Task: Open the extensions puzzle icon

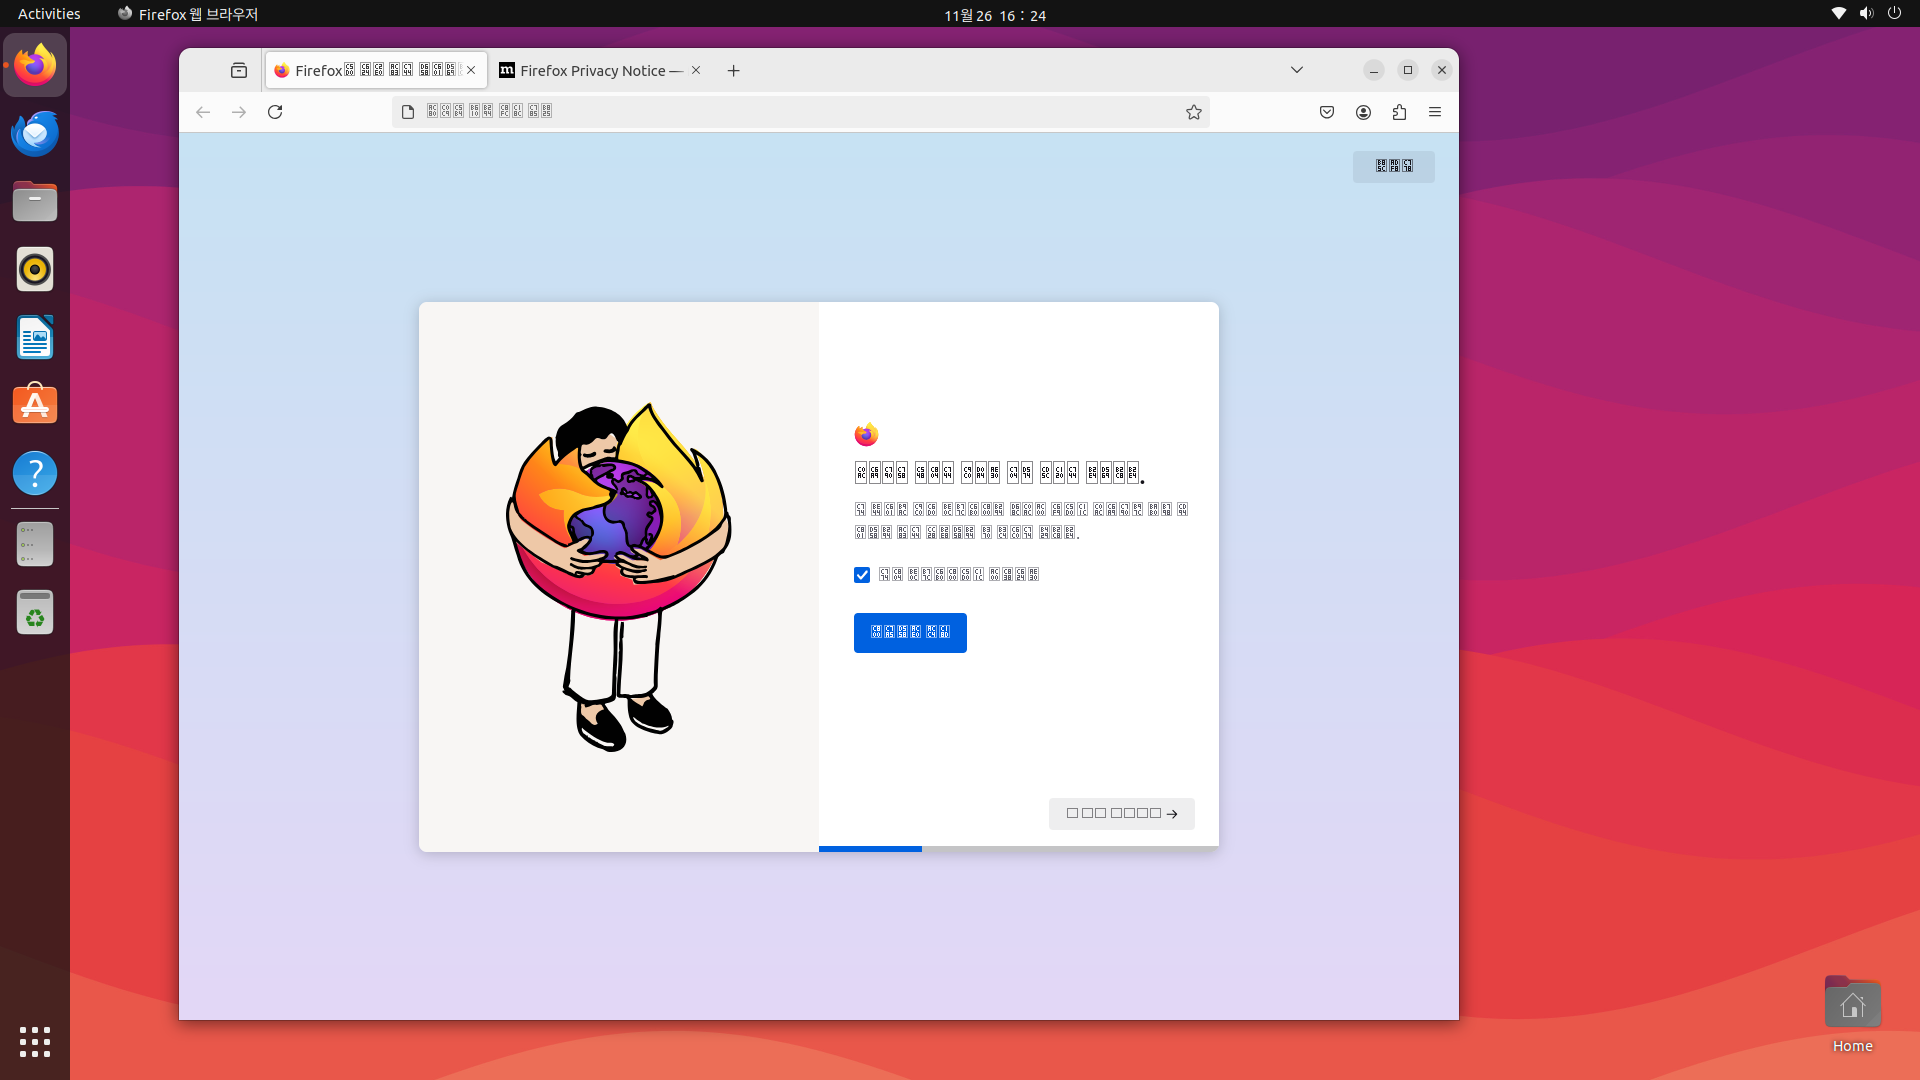Action: point(1399,112)
